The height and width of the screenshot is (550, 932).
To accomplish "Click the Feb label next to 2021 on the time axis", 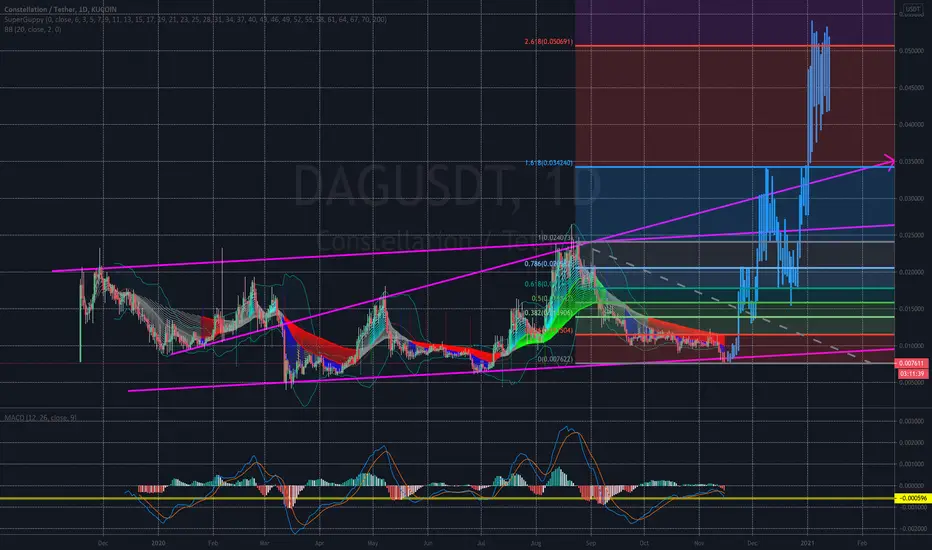I will pos(862,543).
